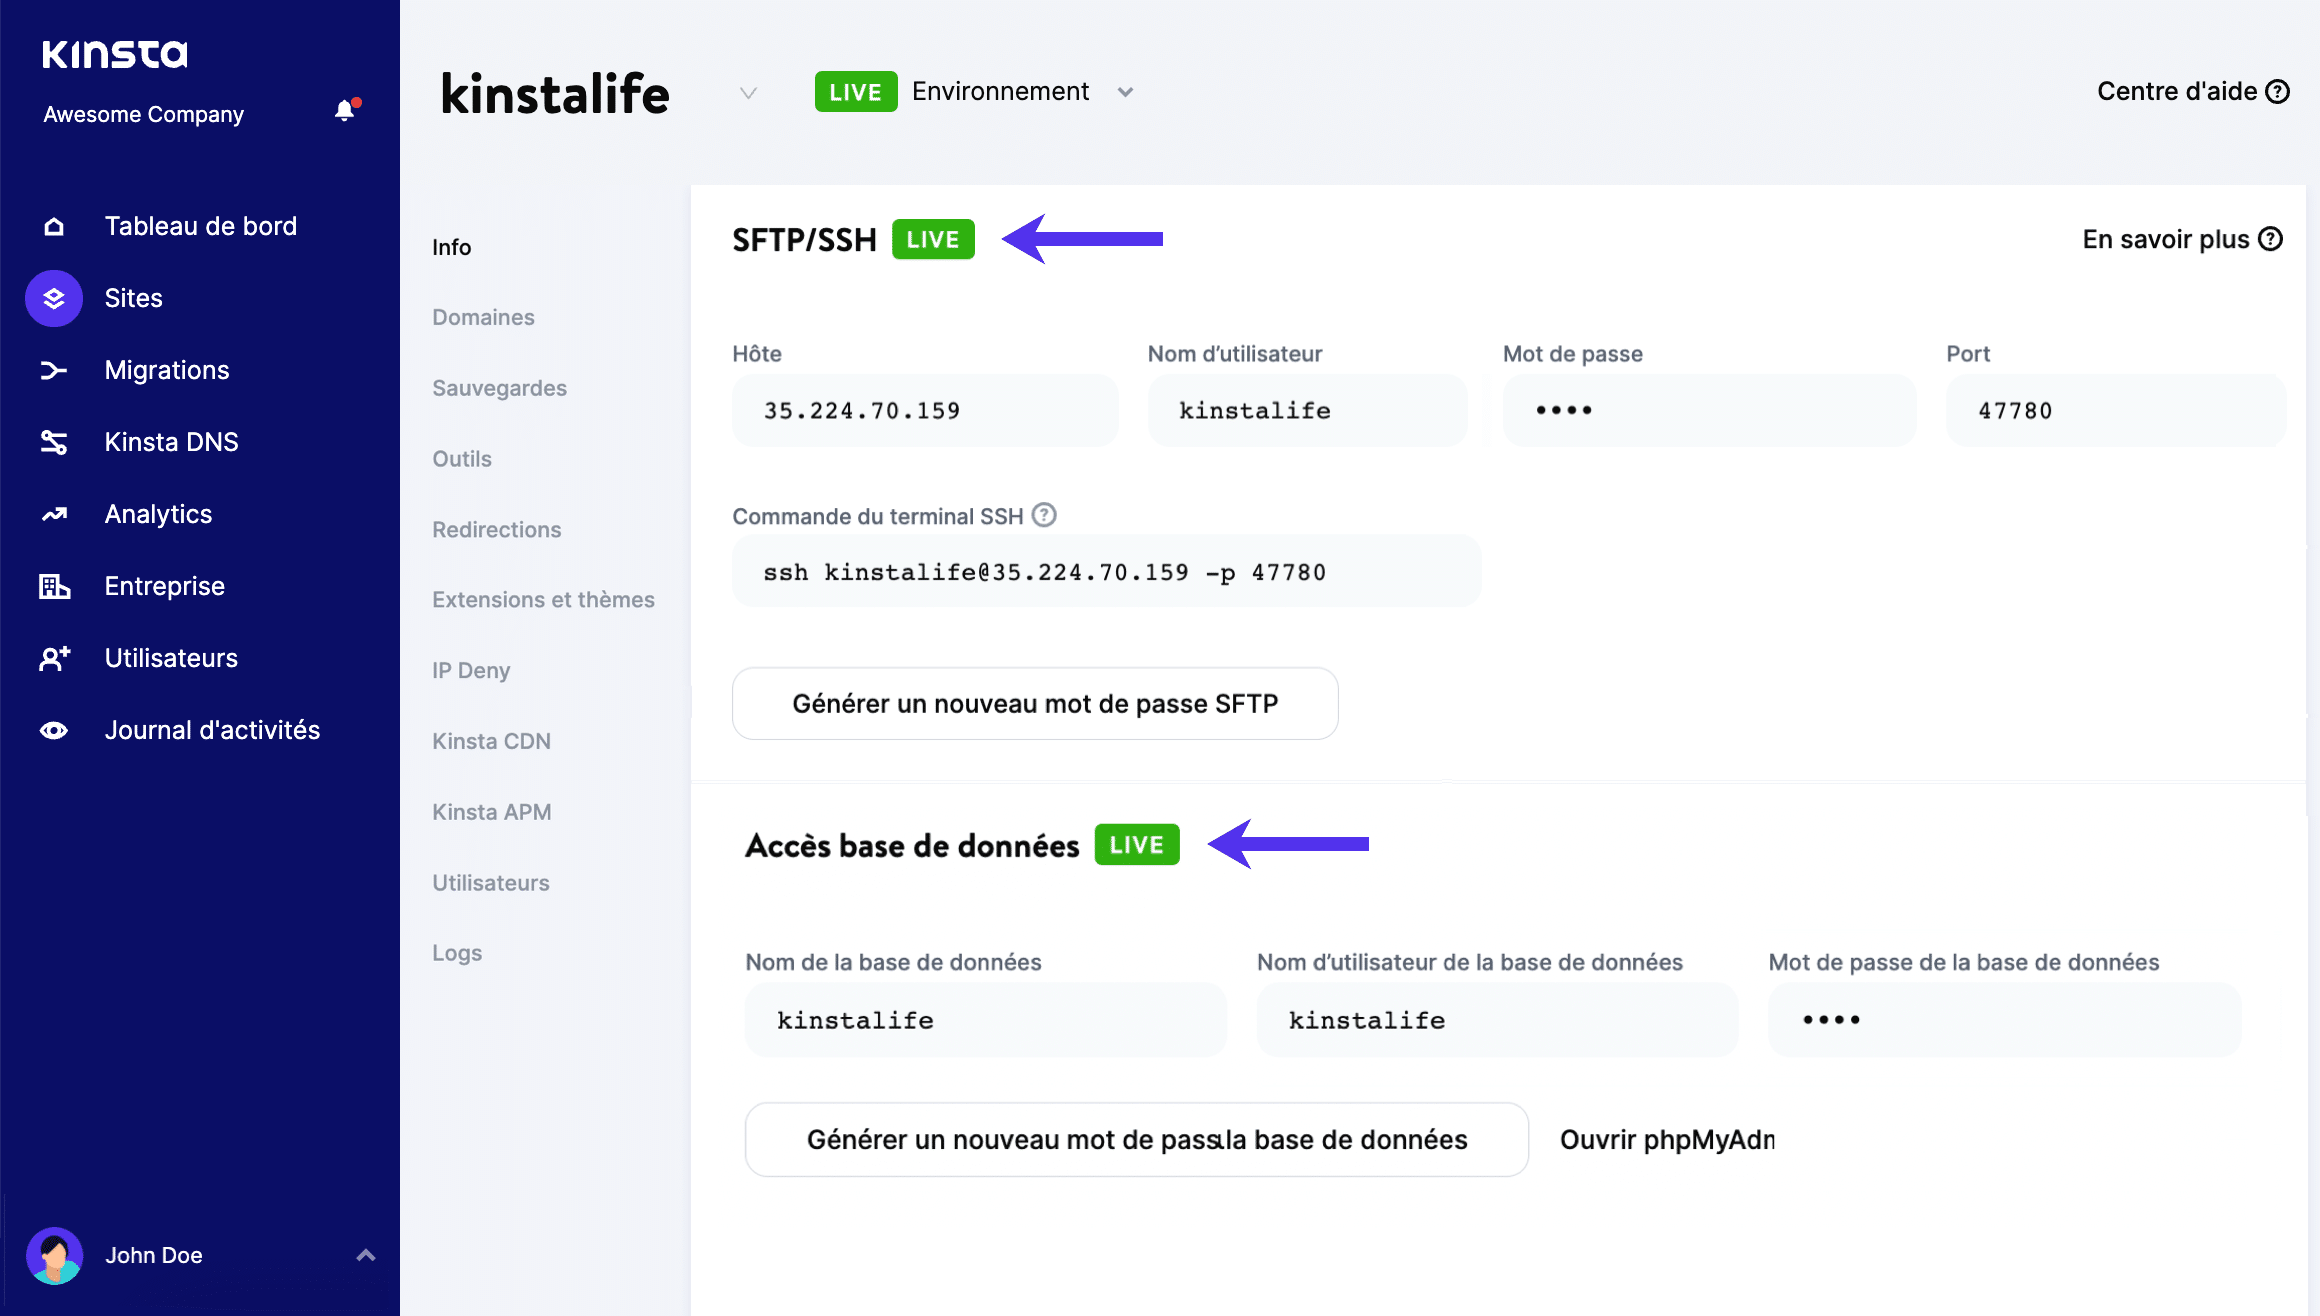This screenshot has width=2320, height=1316.
Task: Select the Tableau de bord home icon
Action: [54, 226]
